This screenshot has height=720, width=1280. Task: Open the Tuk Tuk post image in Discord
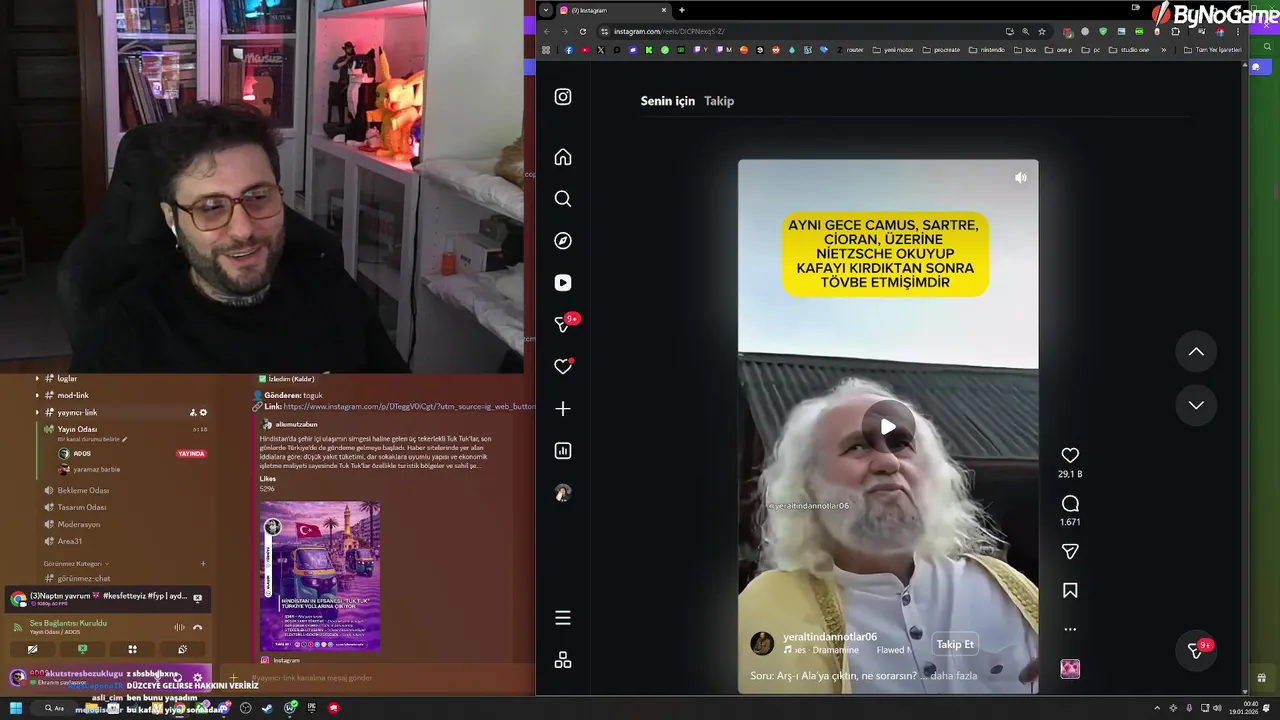click(320, 576)
